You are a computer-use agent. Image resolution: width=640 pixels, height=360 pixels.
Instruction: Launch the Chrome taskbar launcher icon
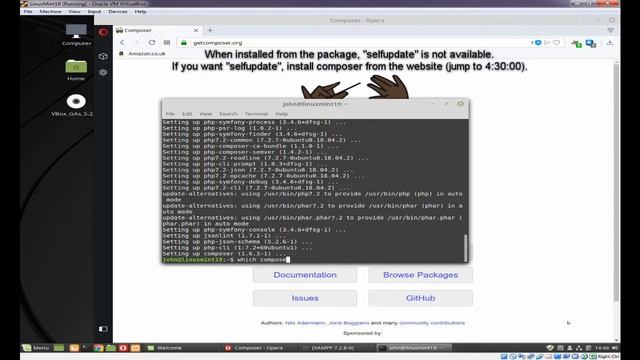pos(98,348)
